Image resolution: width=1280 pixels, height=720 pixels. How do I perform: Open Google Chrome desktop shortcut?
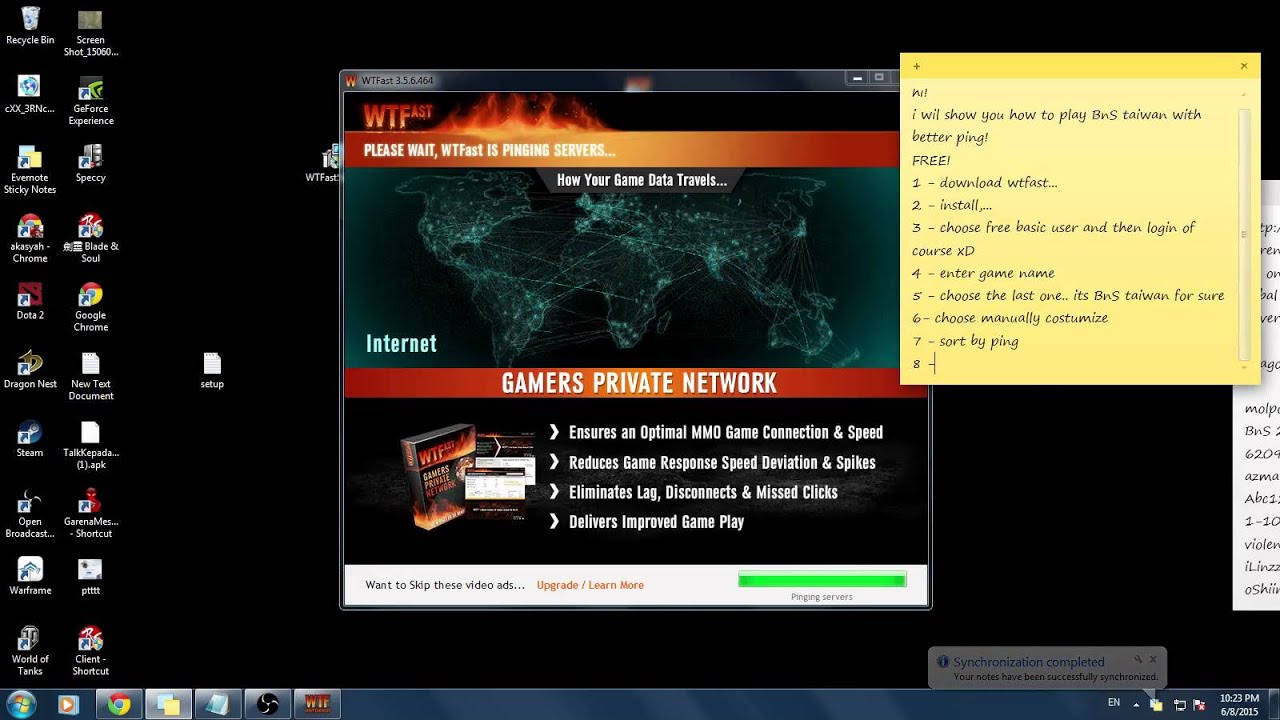(x=90, y=307)
